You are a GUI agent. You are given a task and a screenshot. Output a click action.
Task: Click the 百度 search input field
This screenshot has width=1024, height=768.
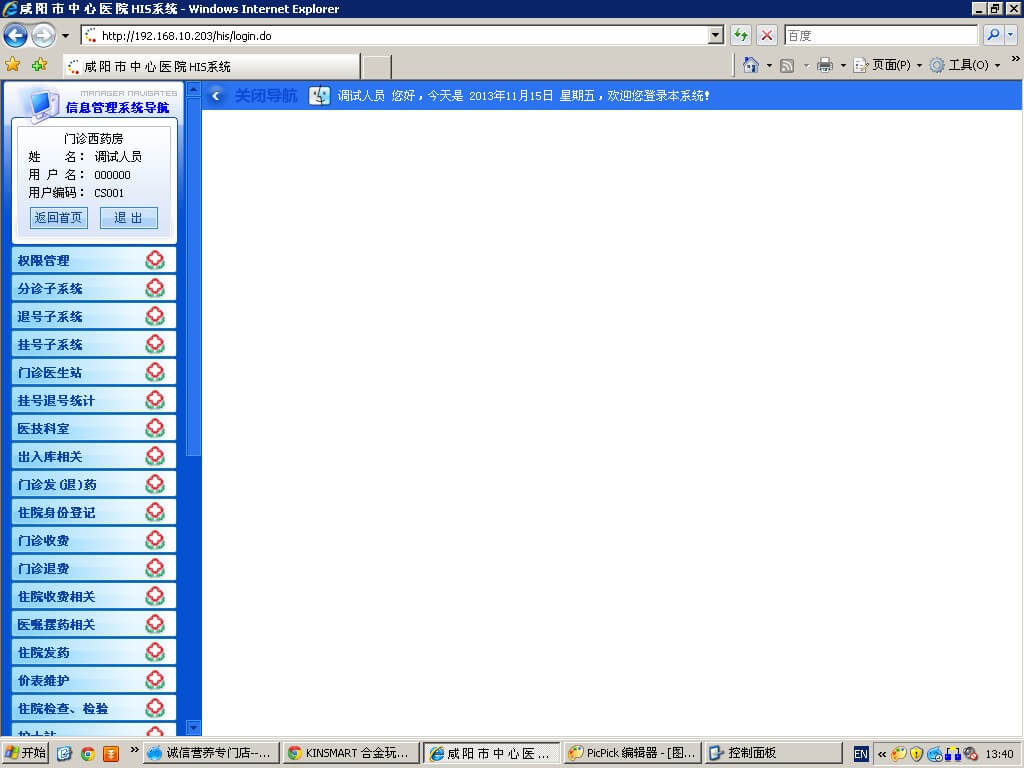[x=880, y=36]
